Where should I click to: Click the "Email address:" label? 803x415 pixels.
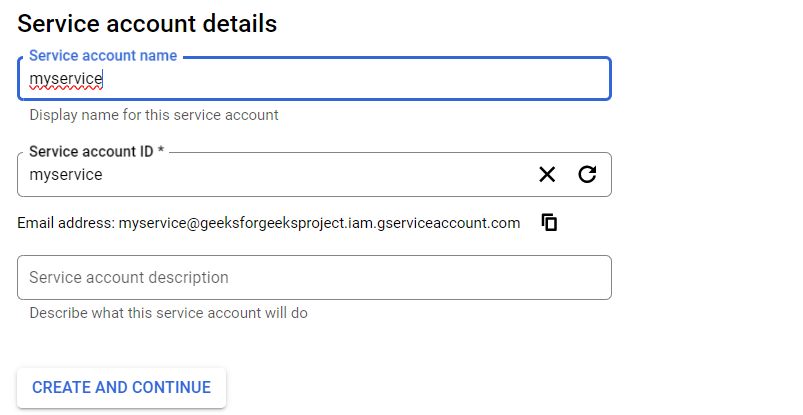(66, 223)
